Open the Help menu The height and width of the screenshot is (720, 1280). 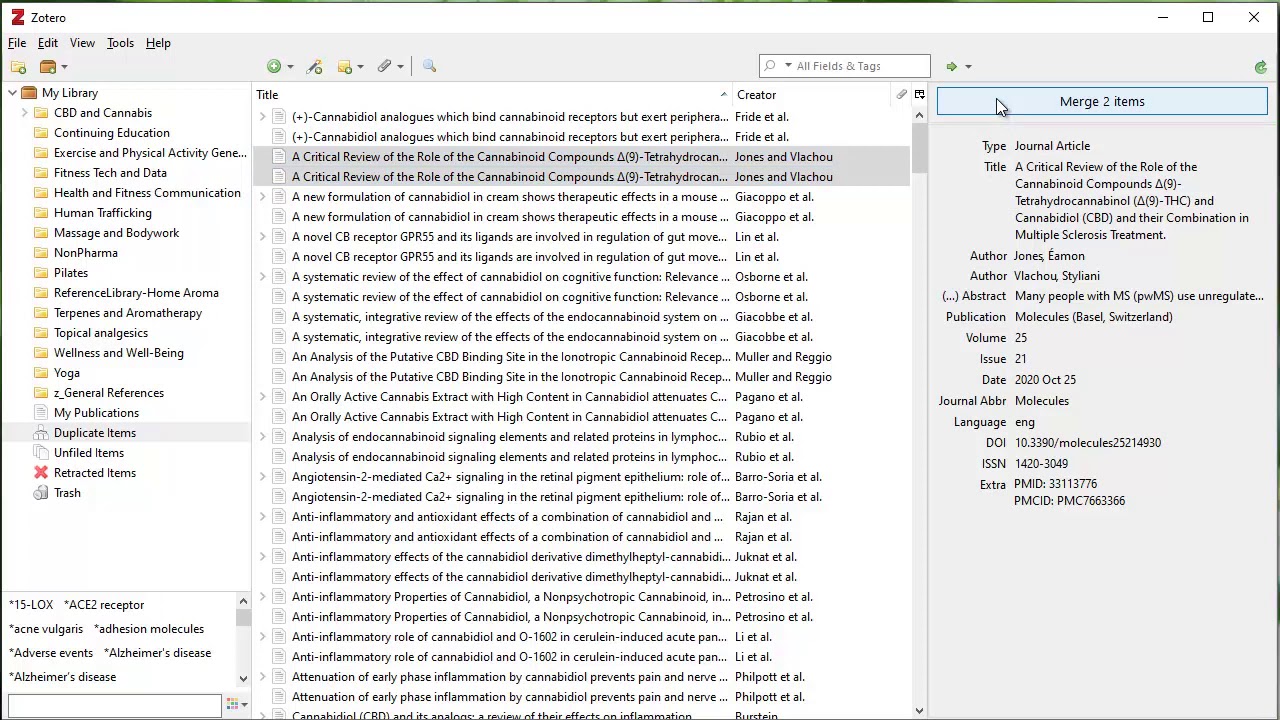coord(158,43)
